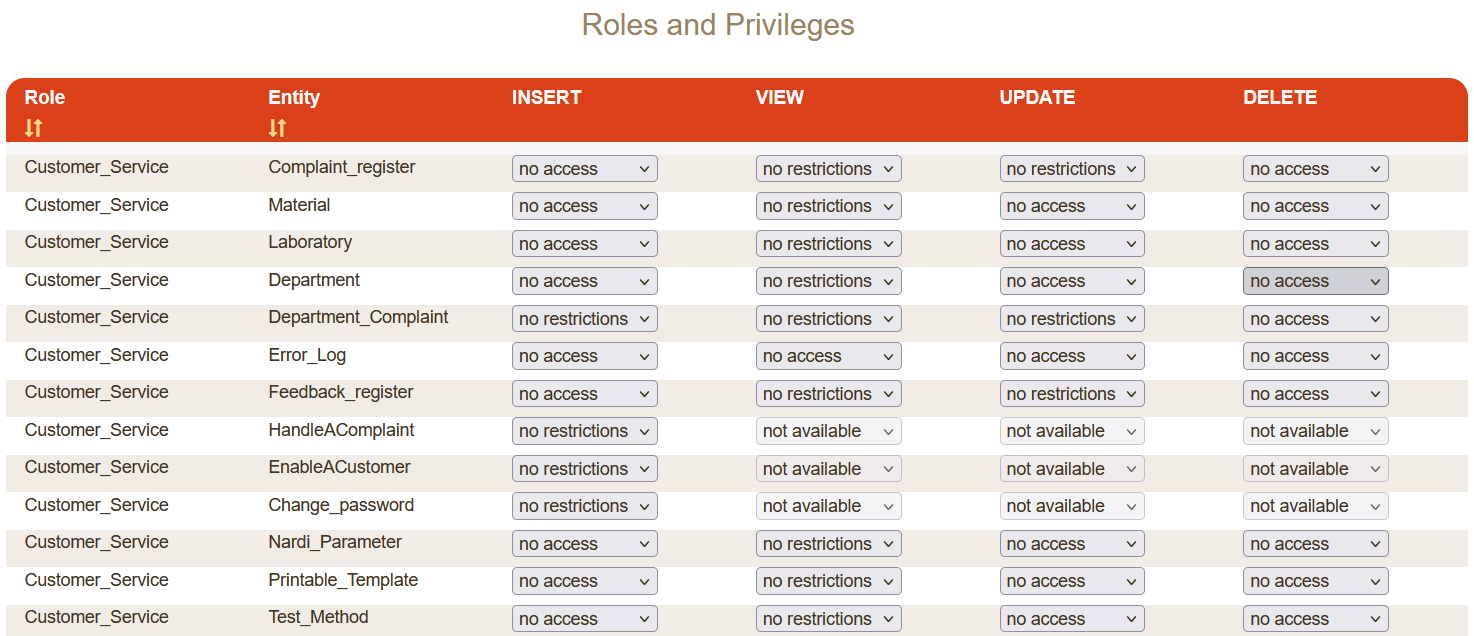Select the HandleAComplaint entity cell

pos(341,430)
